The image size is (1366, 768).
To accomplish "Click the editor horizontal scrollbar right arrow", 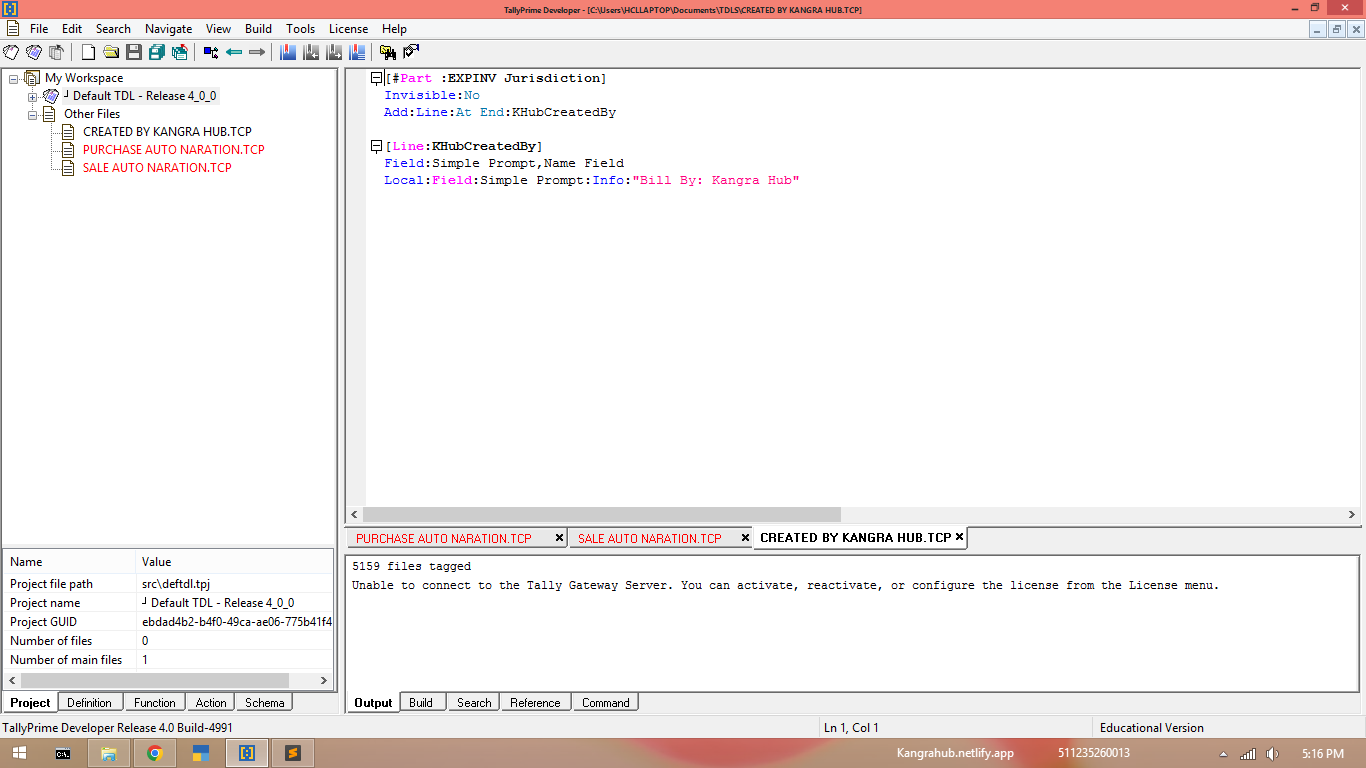I will [x=1352, y=514].
